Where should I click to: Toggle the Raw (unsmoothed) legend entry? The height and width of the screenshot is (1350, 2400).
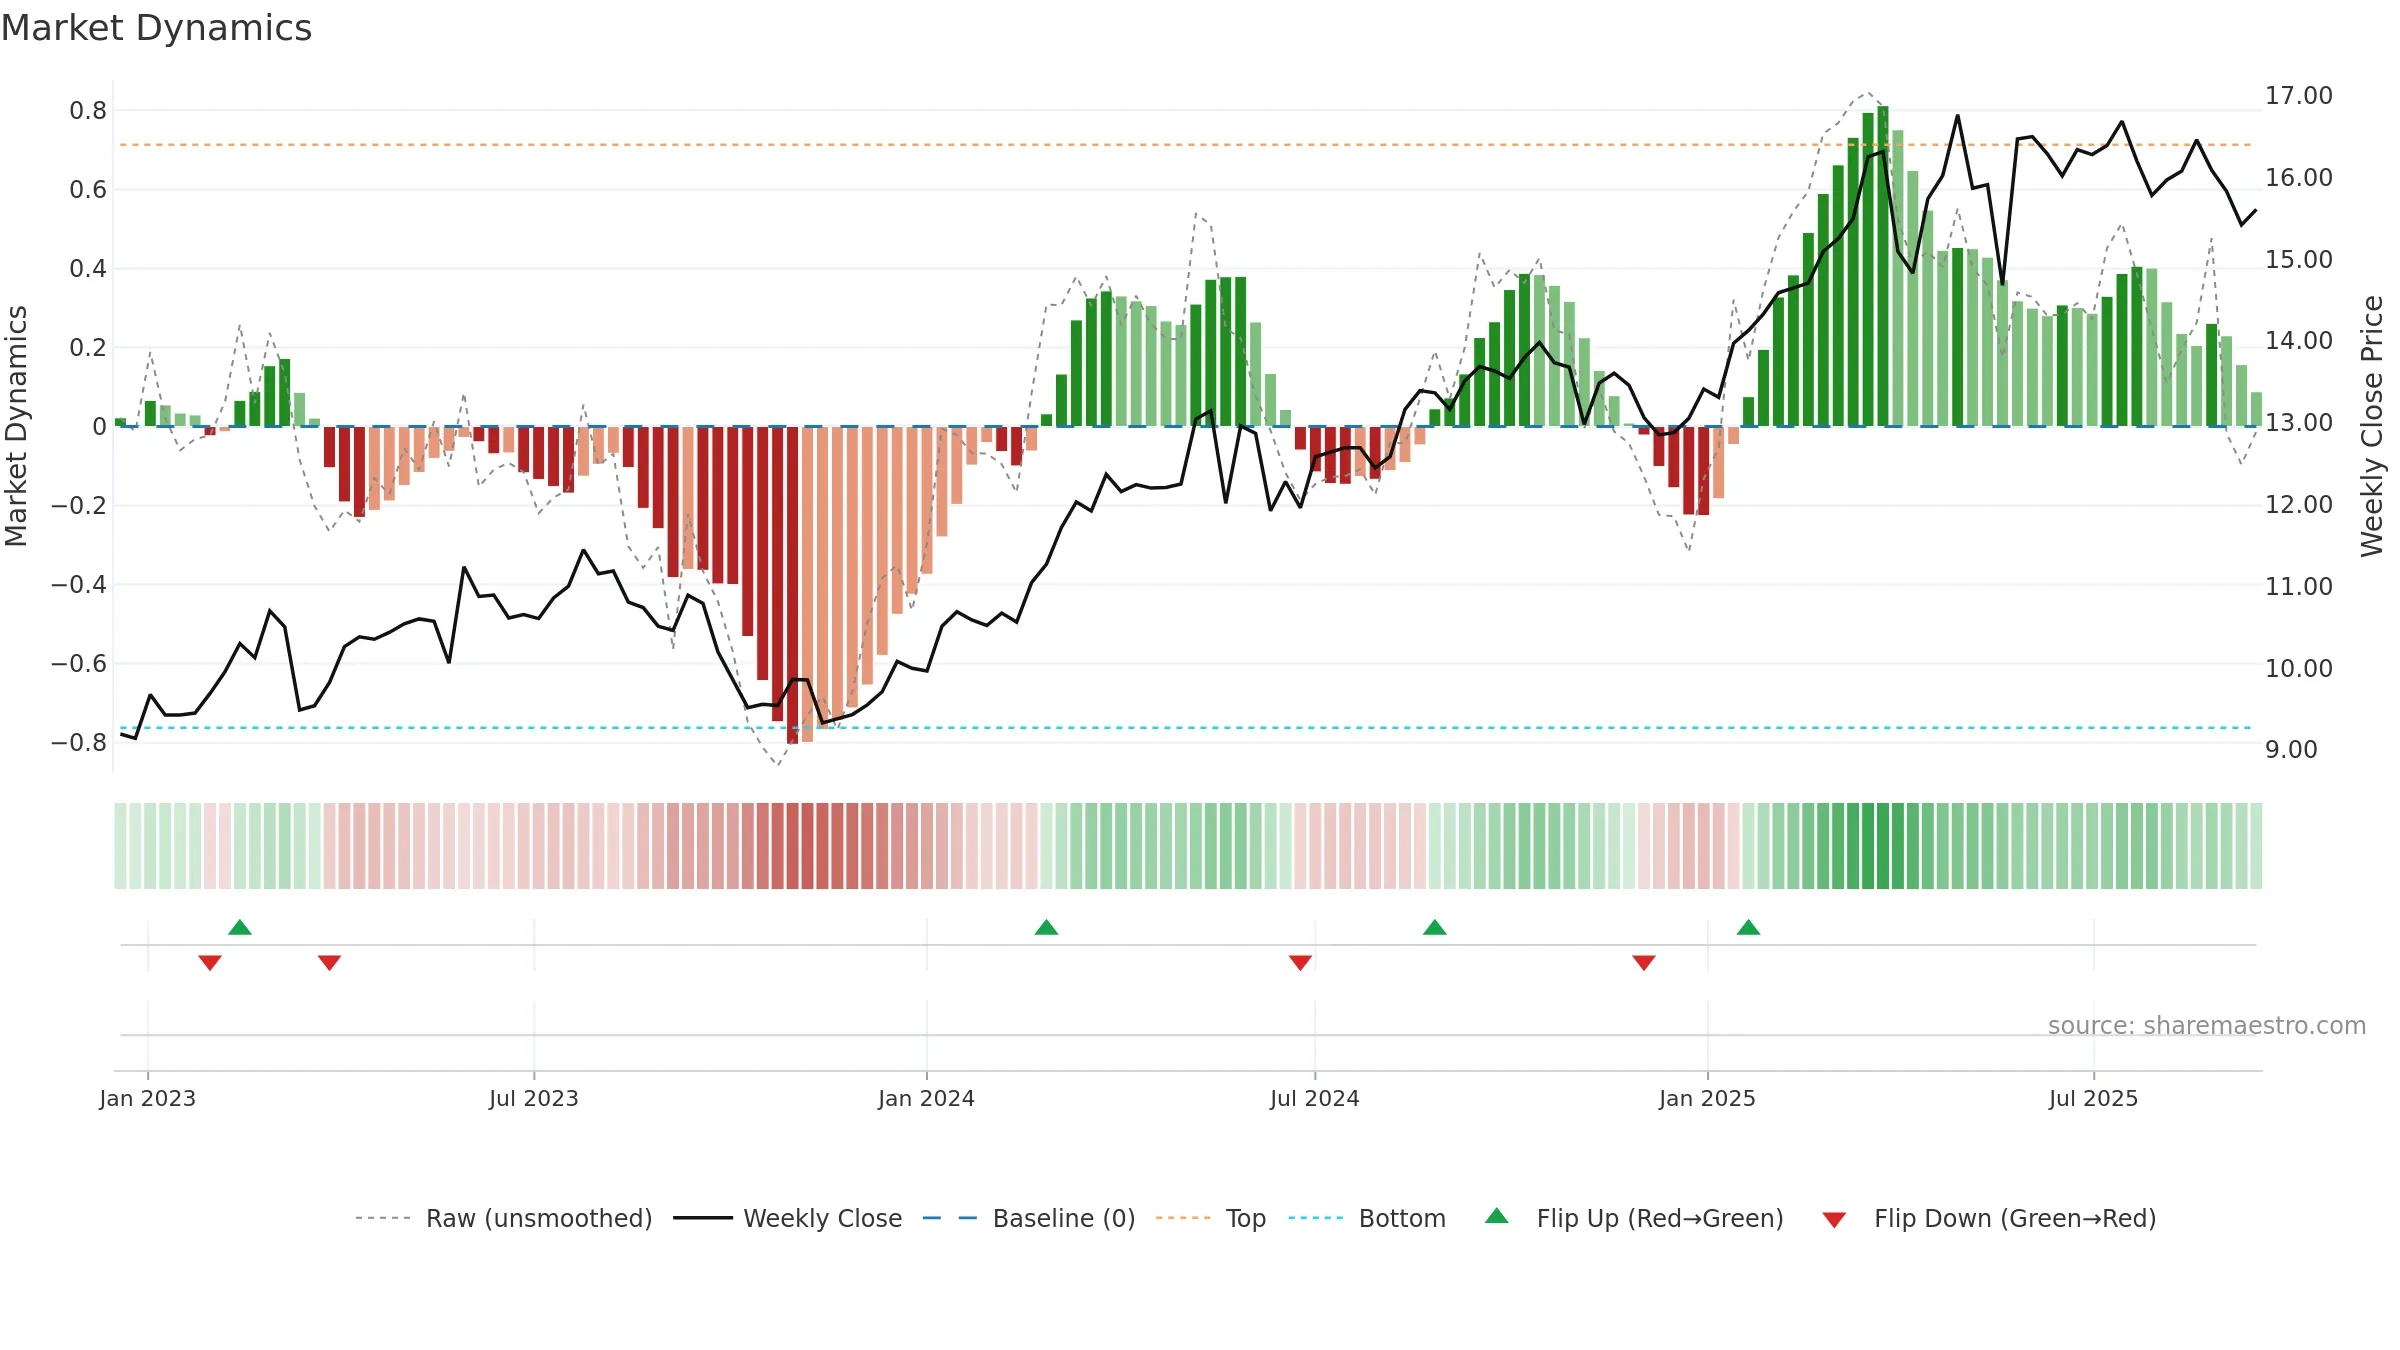point(503,1218)
